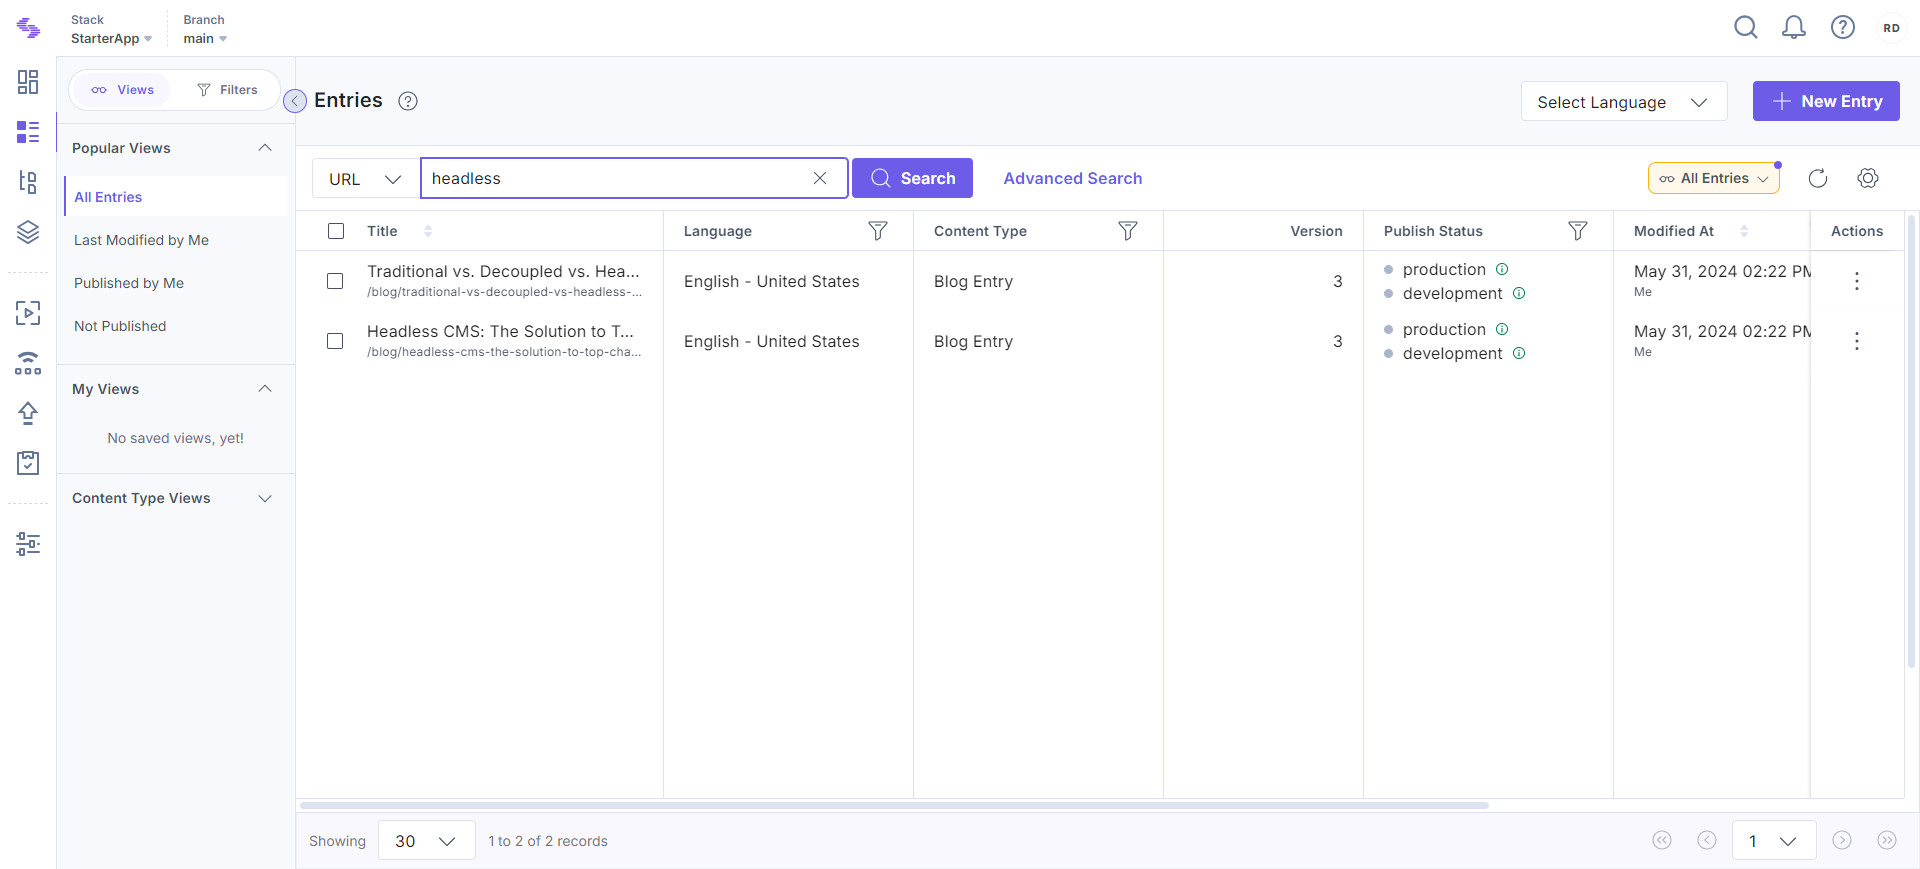
Task: Click the Search button
Action: [x=912, y=178]
